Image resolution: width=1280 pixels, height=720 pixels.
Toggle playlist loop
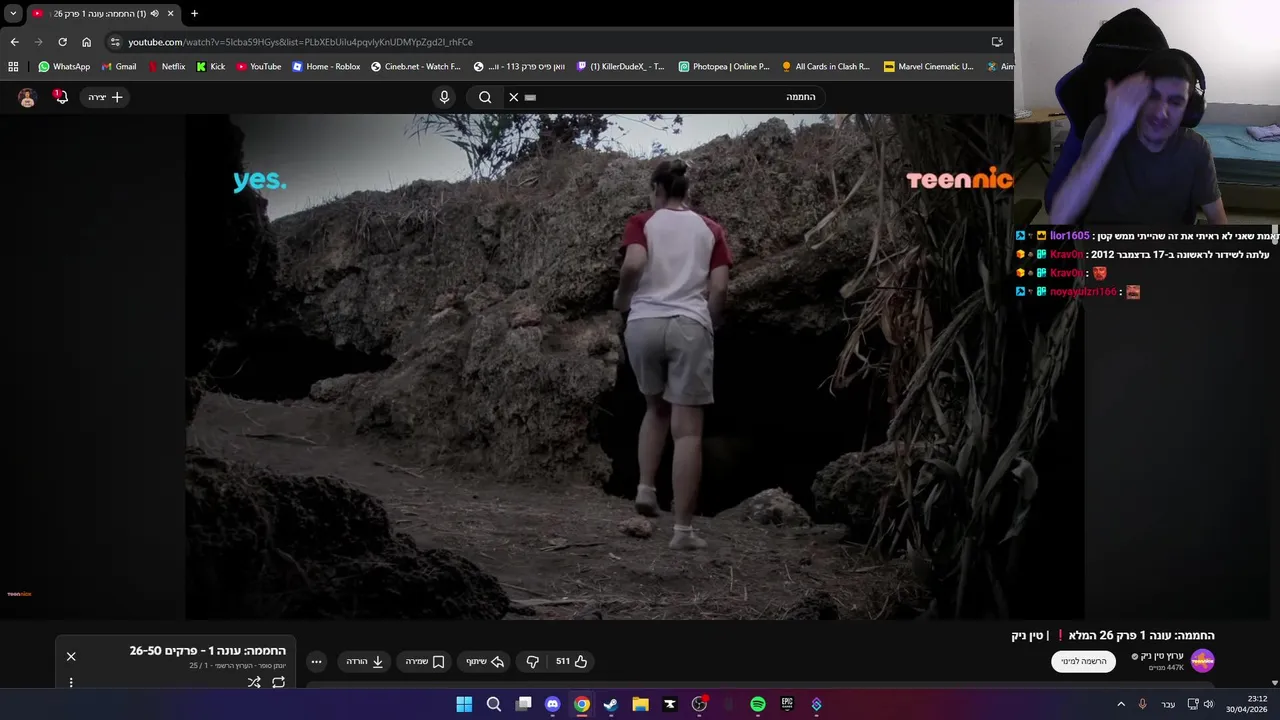tap(278, 682)
